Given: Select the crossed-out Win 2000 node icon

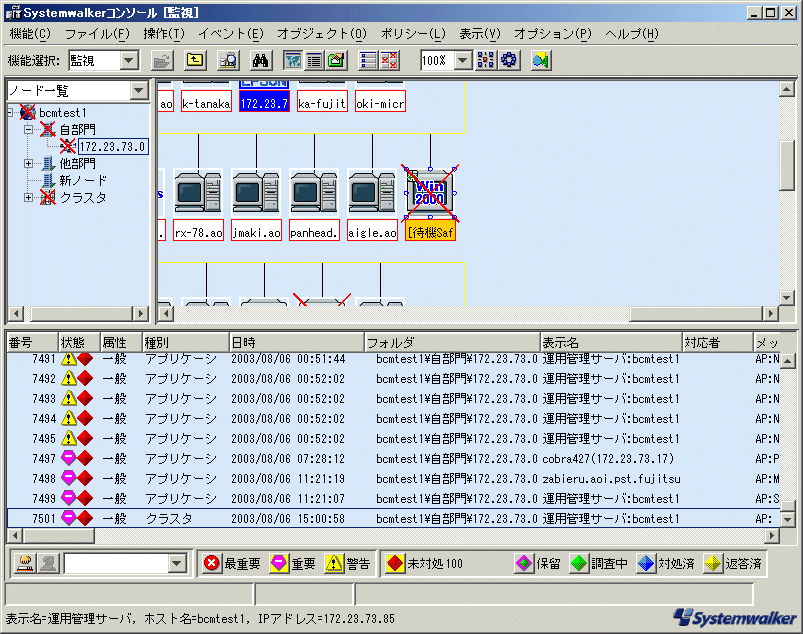Looking at the screenshot, I should (430, 192).
